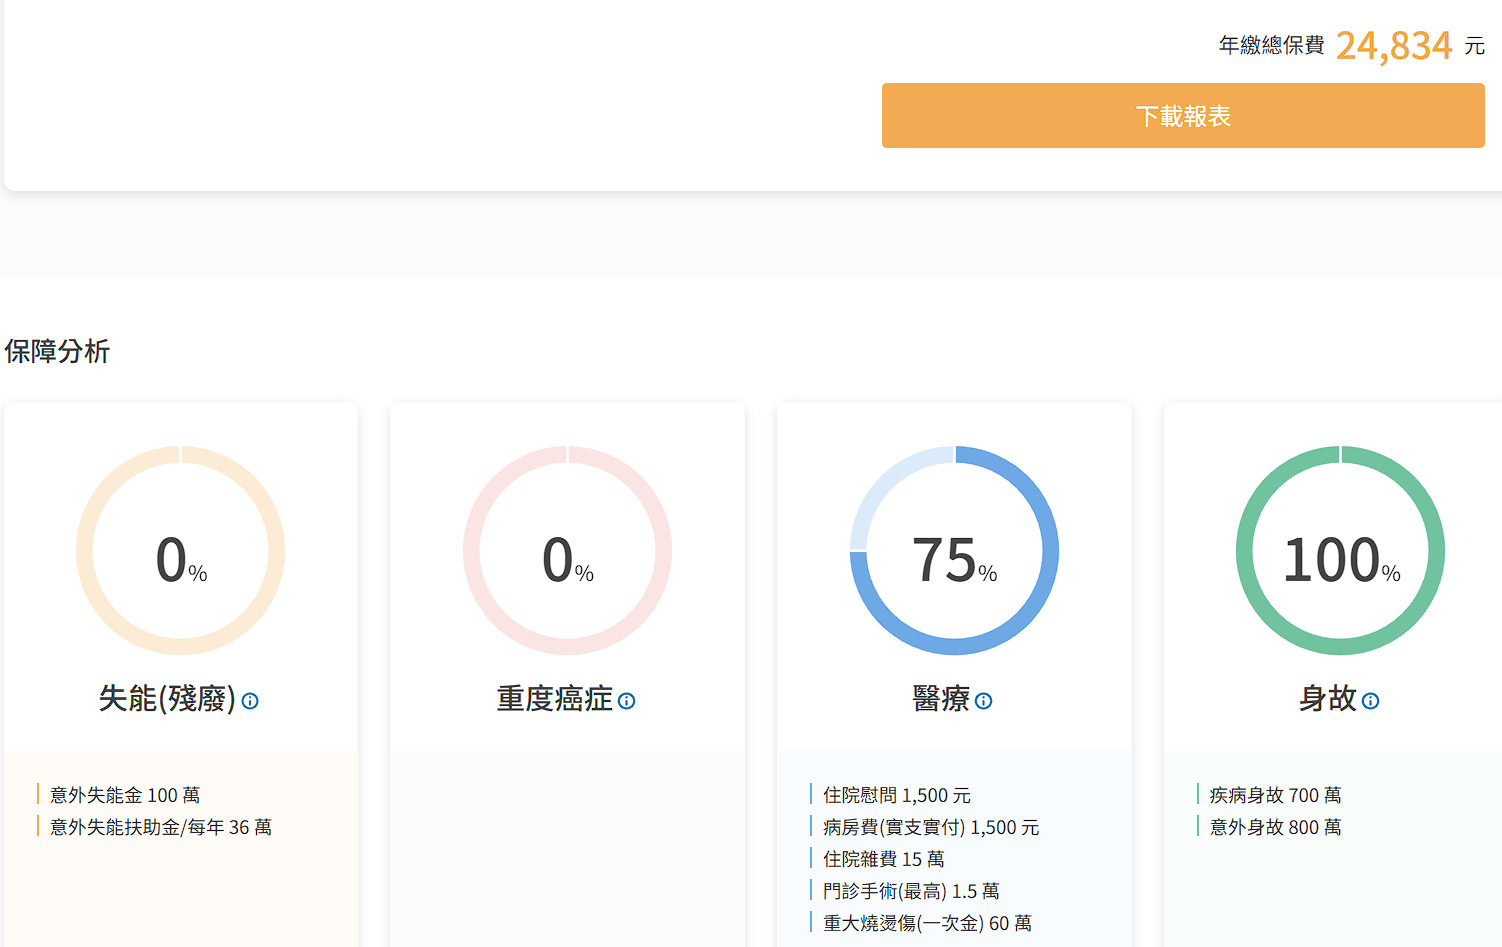1502x947 pixels.
Task: Click the green 100% death coverage ring
Action: pyautogui.click(x=1340, y=551)
